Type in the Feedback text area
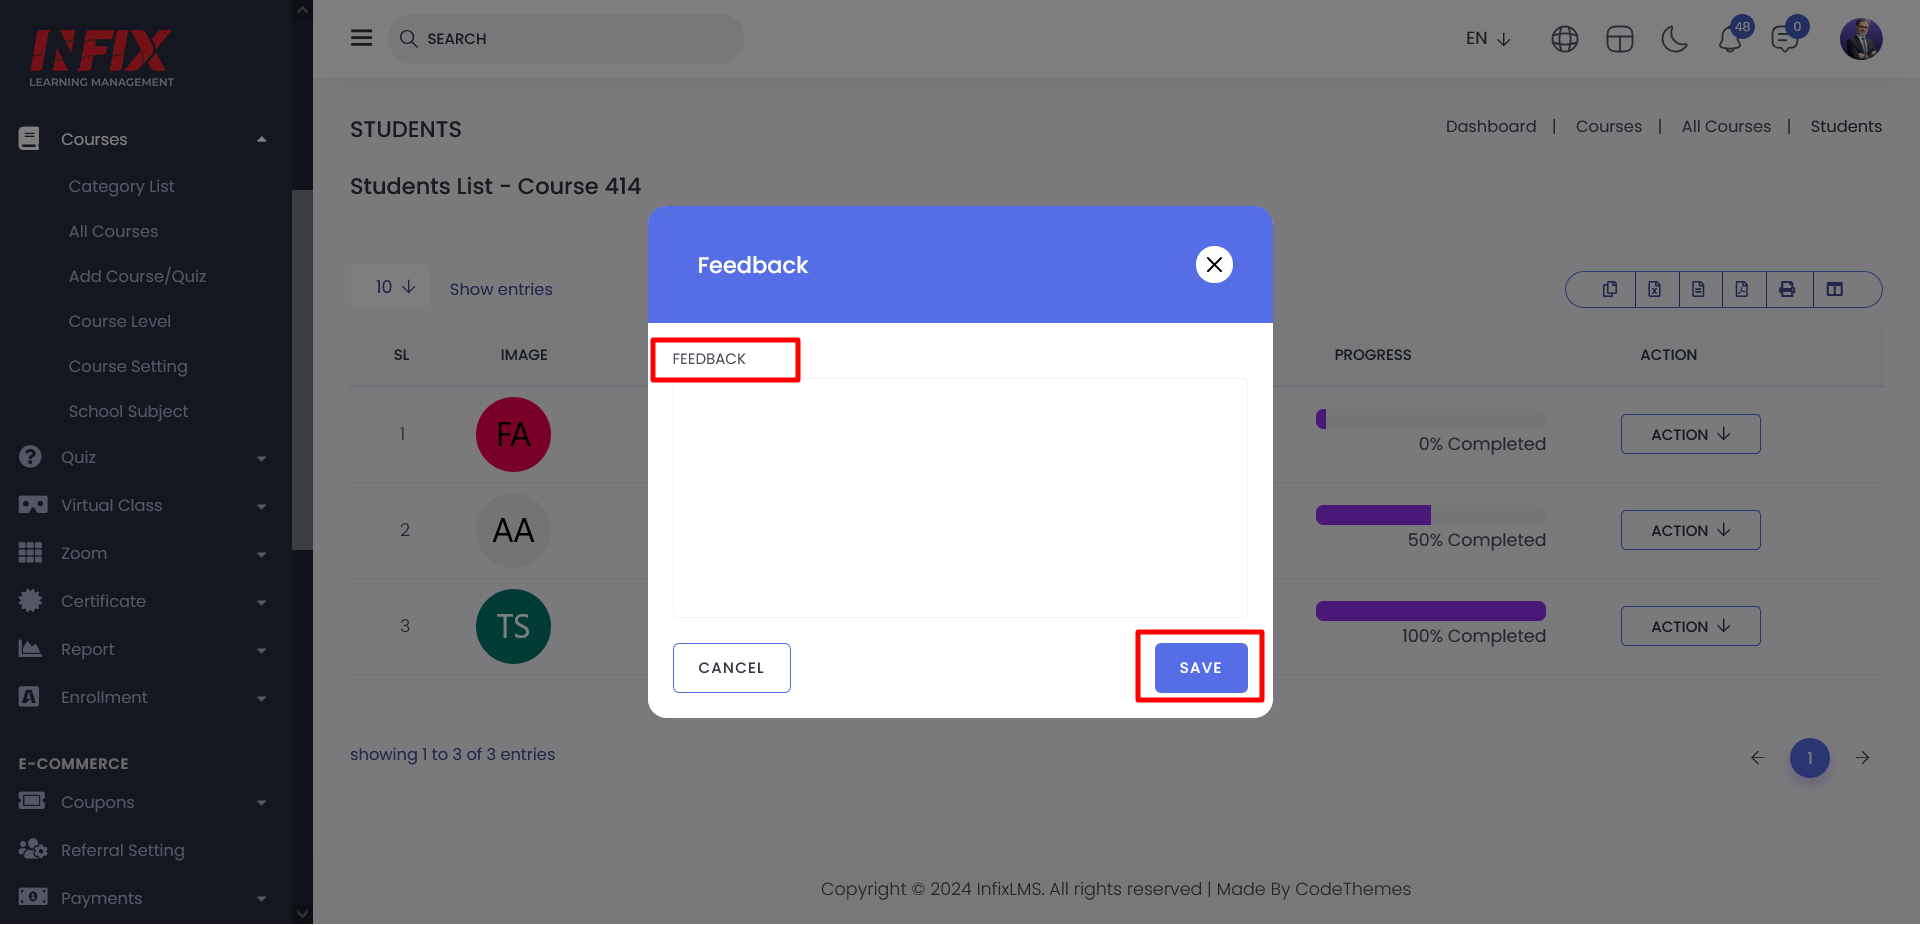This screenshot has height=925, width=1920. 959,497
